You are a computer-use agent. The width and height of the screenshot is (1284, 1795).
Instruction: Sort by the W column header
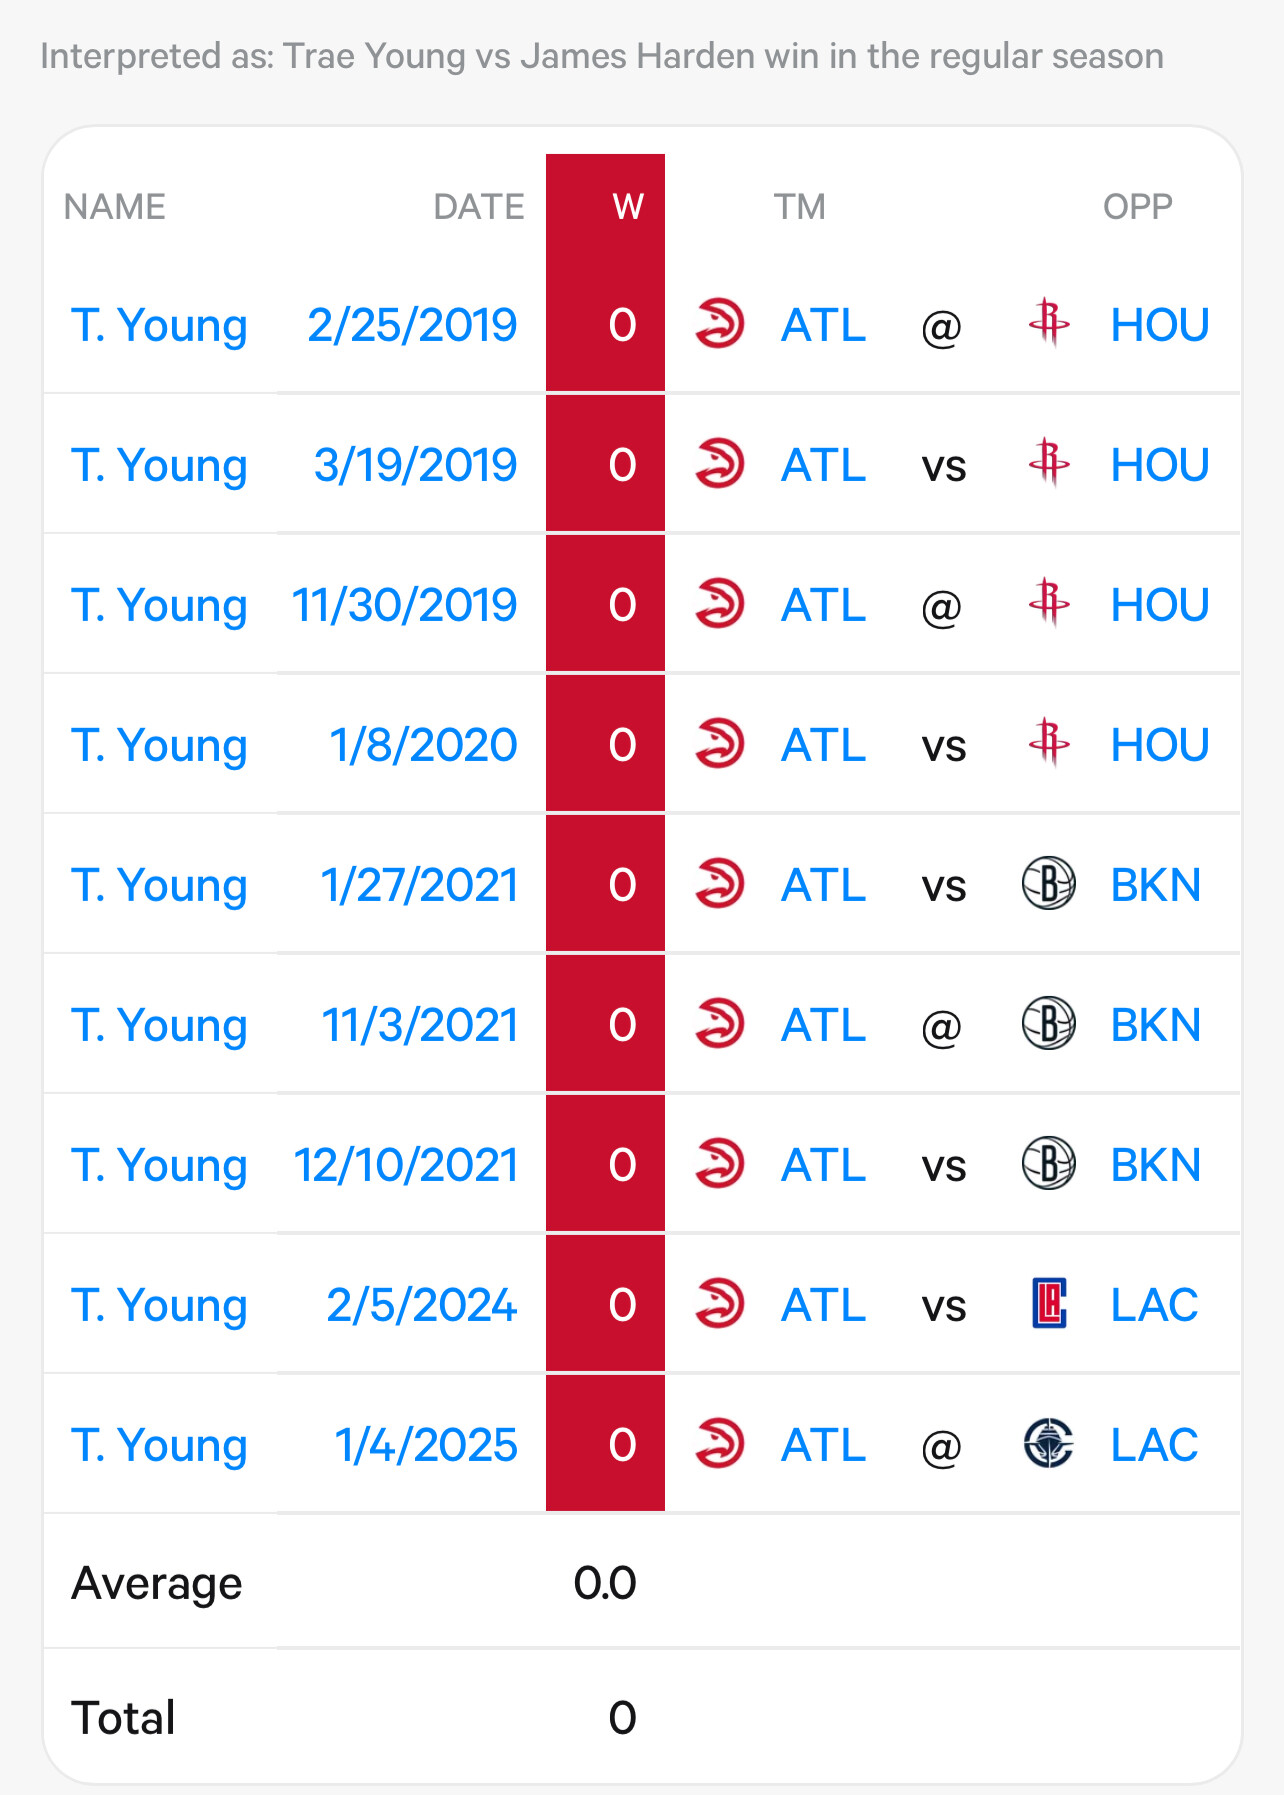coord(627,207)
